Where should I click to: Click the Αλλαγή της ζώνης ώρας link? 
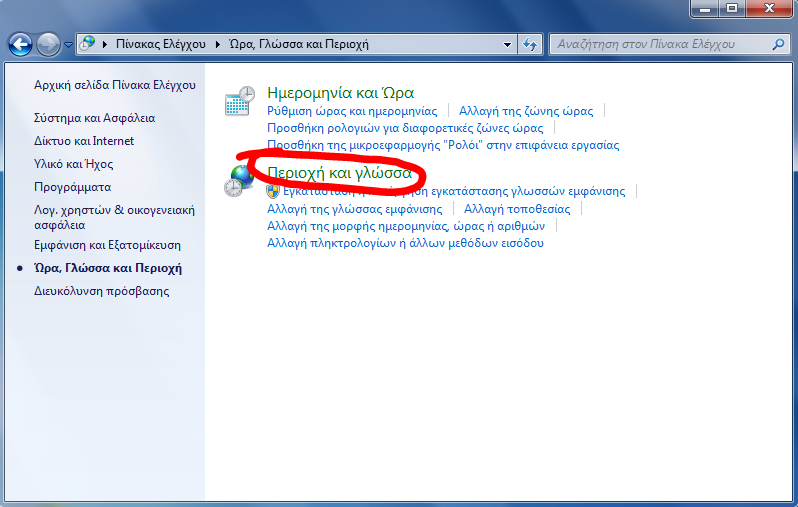click(x=526, y=111)
